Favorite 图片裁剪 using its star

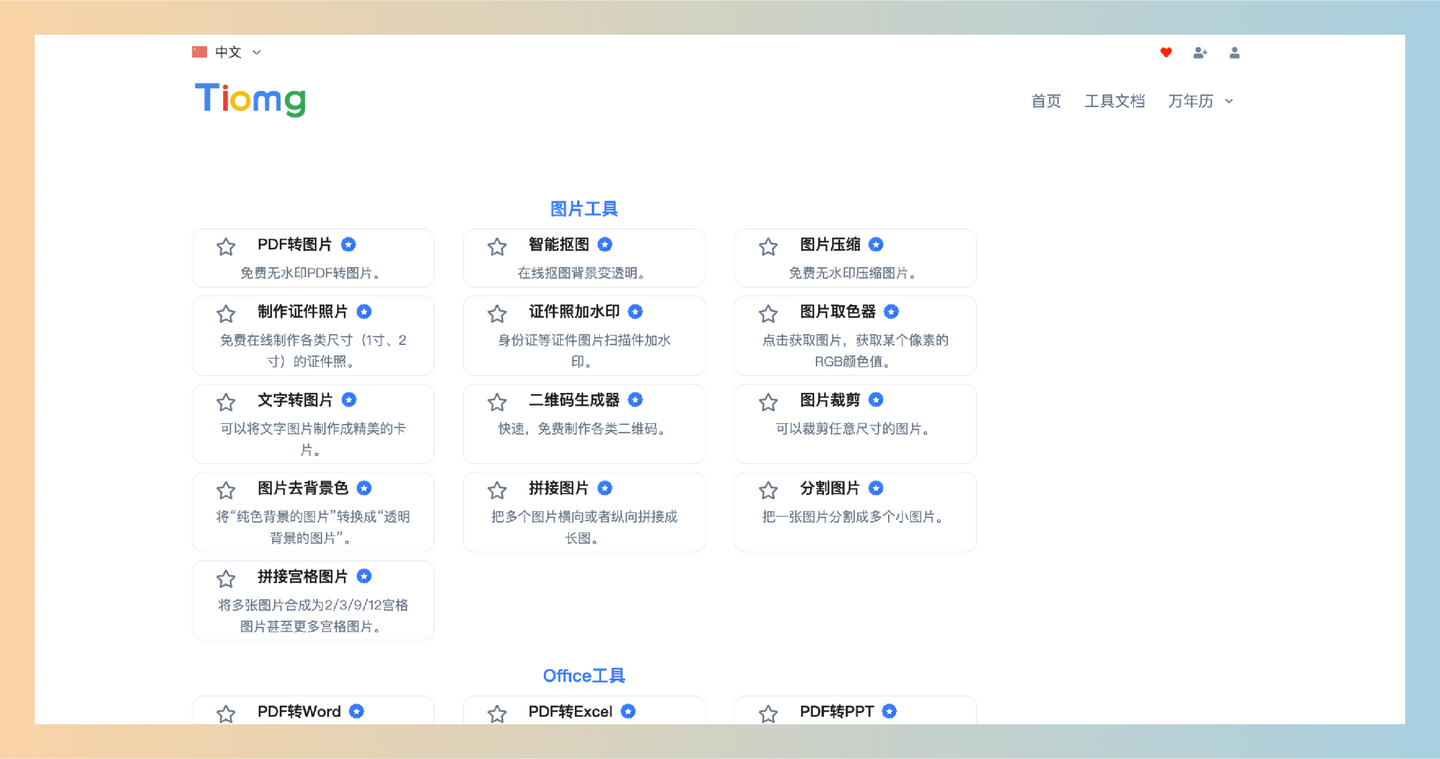768,402
